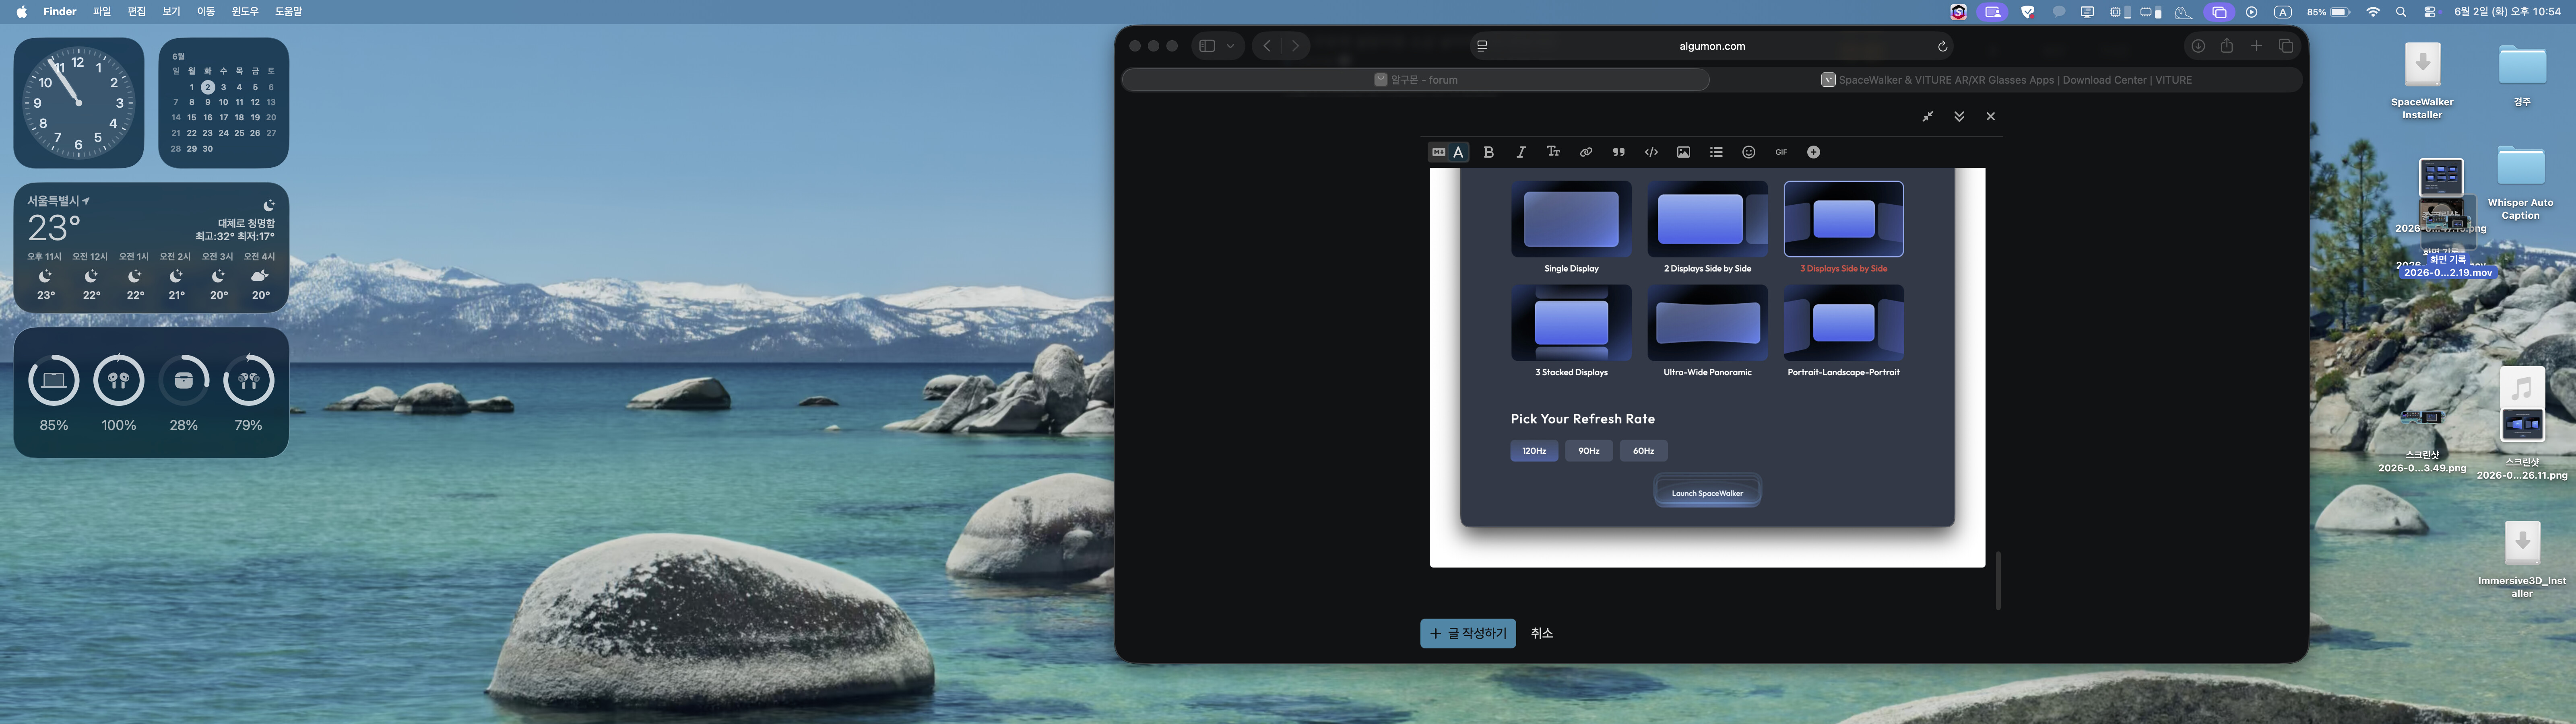Open the 파일 menu
This screenshot has width=2576, height=724.
point(102,12)
